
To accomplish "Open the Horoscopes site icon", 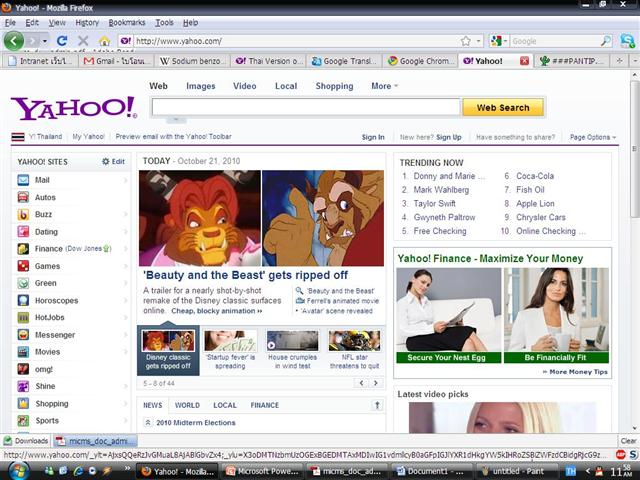I will pos(23,300).
